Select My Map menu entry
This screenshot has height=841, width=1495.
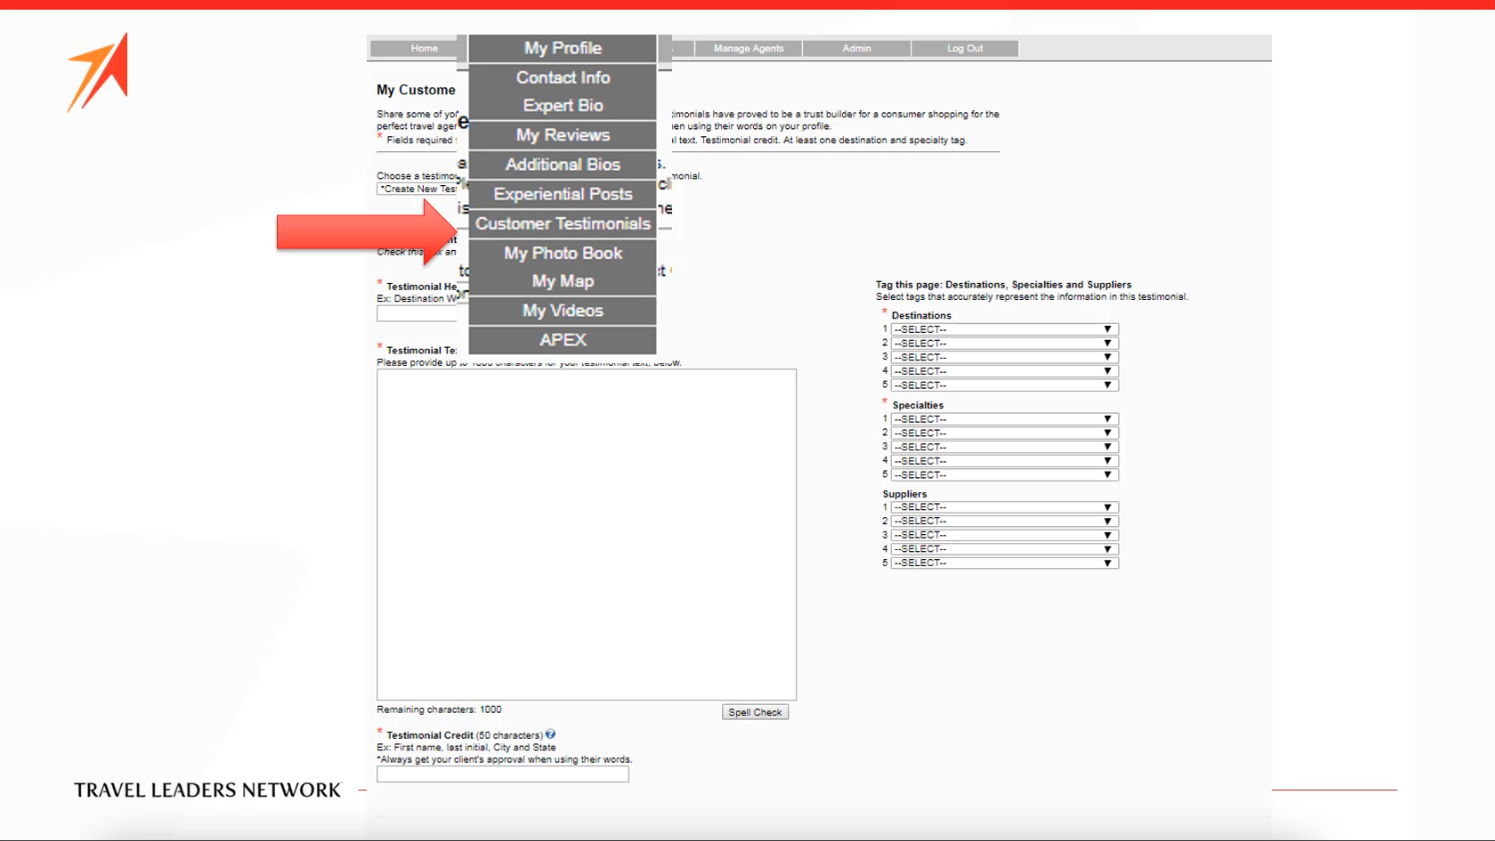click(x=563, y=281)
